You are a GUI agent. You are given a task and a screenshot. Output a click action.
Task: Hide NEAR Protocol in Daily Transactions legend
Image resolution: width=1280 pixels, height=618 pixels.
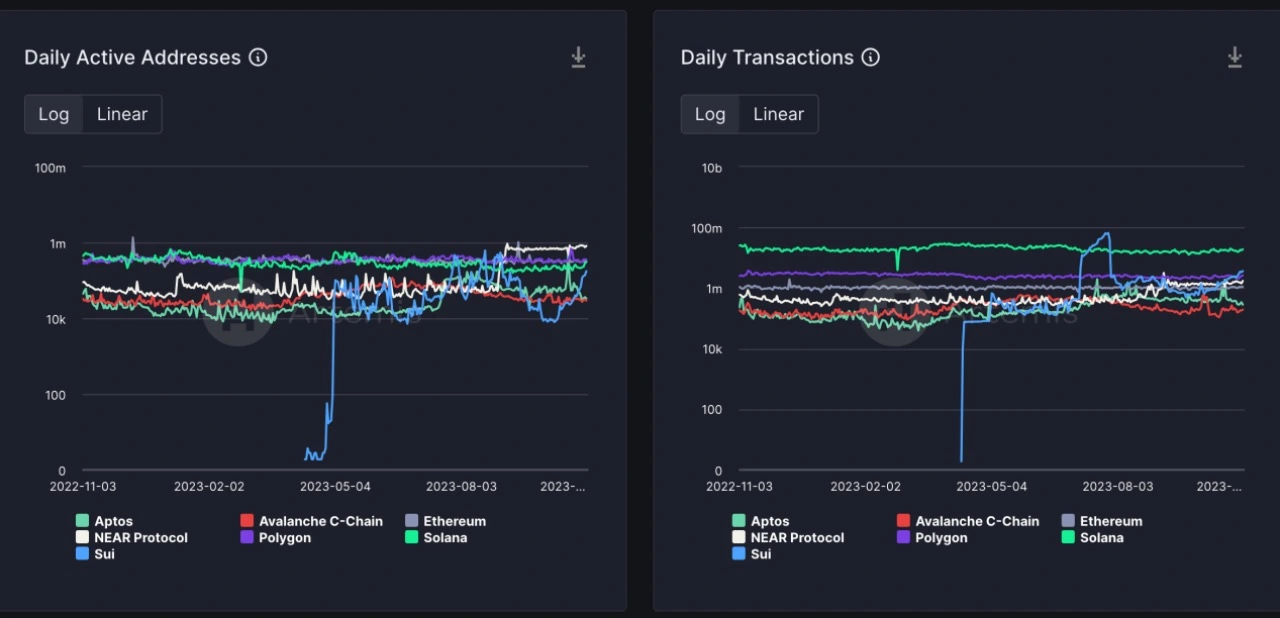[x=797, y=537]
